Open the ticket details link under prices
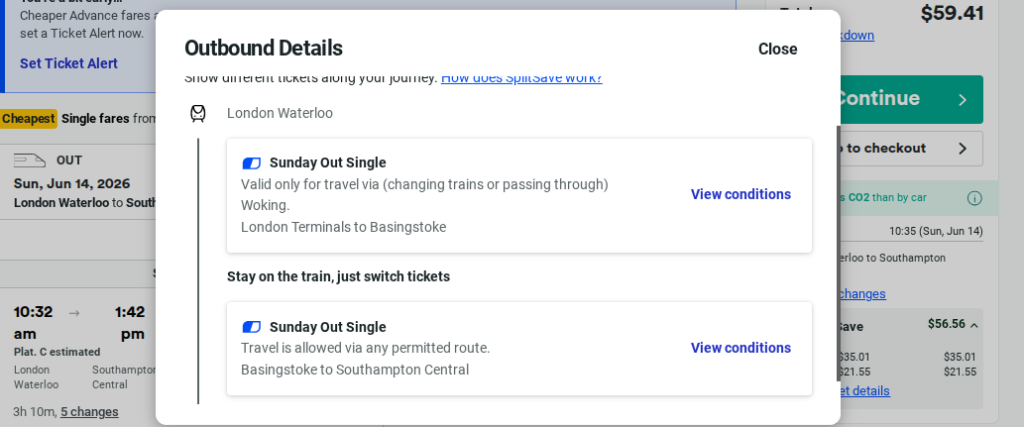Viewport: 1024px width, 427px height. click(x=866, y=390)
